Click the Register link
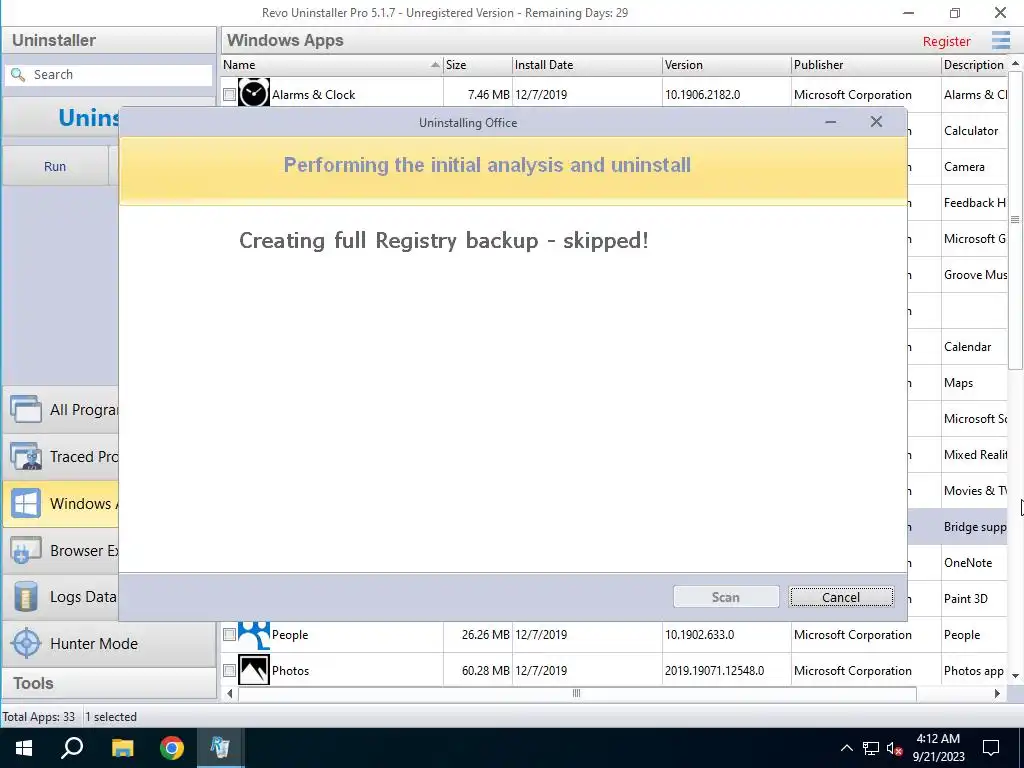 click(946, 41)
